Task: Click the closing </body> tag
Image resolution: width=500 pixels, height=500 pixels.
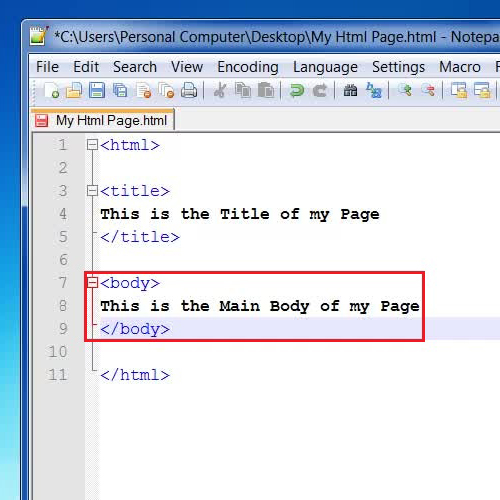Action: pyautogui.click(x=135, y=329)
